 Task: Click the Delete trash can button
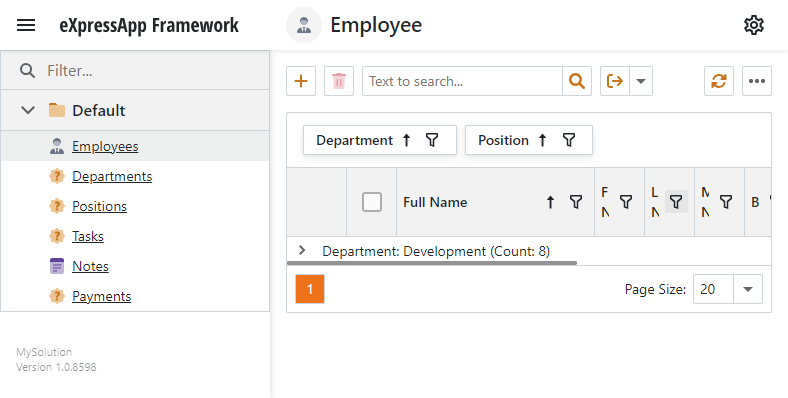tap(339, 81)
